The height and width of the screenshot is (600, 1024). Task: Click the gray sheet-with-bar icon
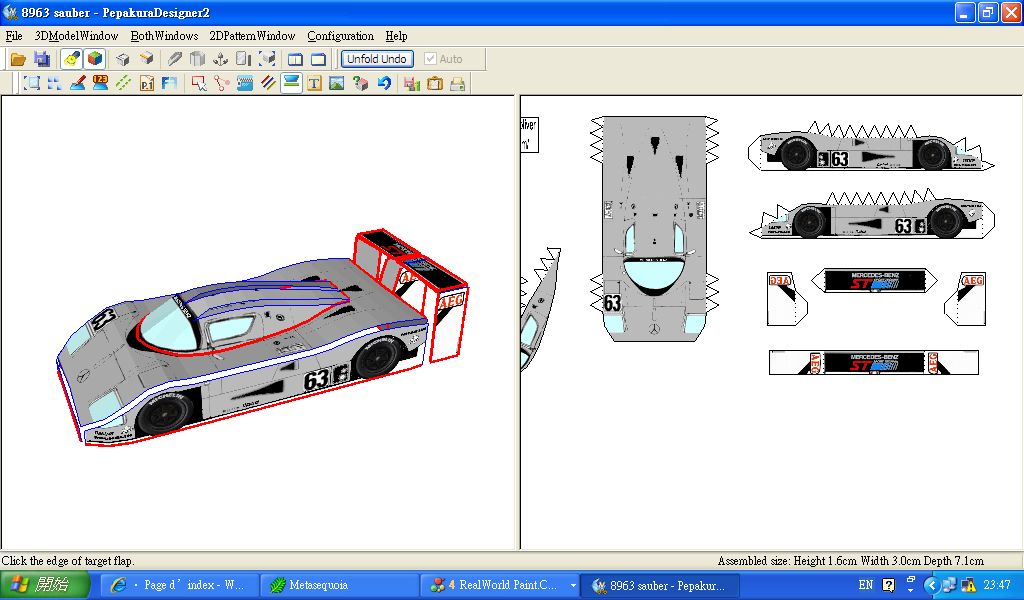coord(244,59)
